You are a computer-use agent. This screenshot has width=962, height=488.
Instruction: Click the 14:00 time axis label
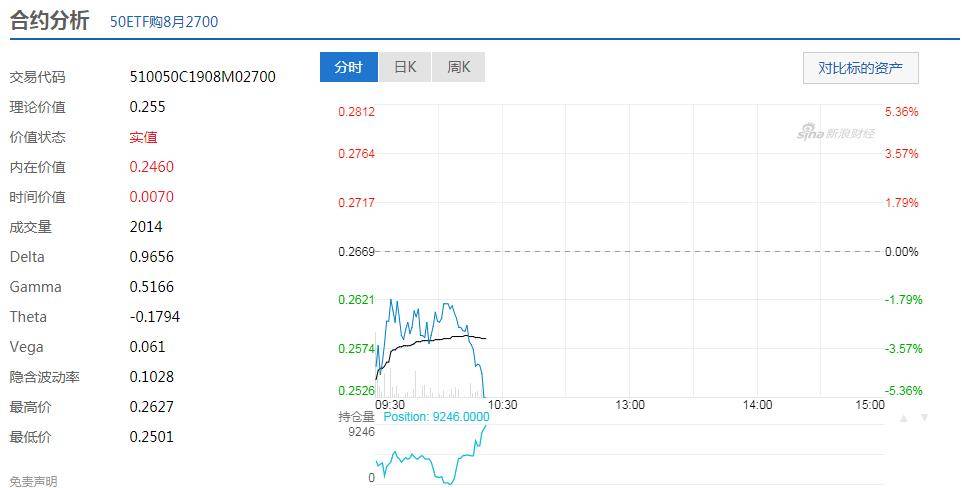[758, 405]
